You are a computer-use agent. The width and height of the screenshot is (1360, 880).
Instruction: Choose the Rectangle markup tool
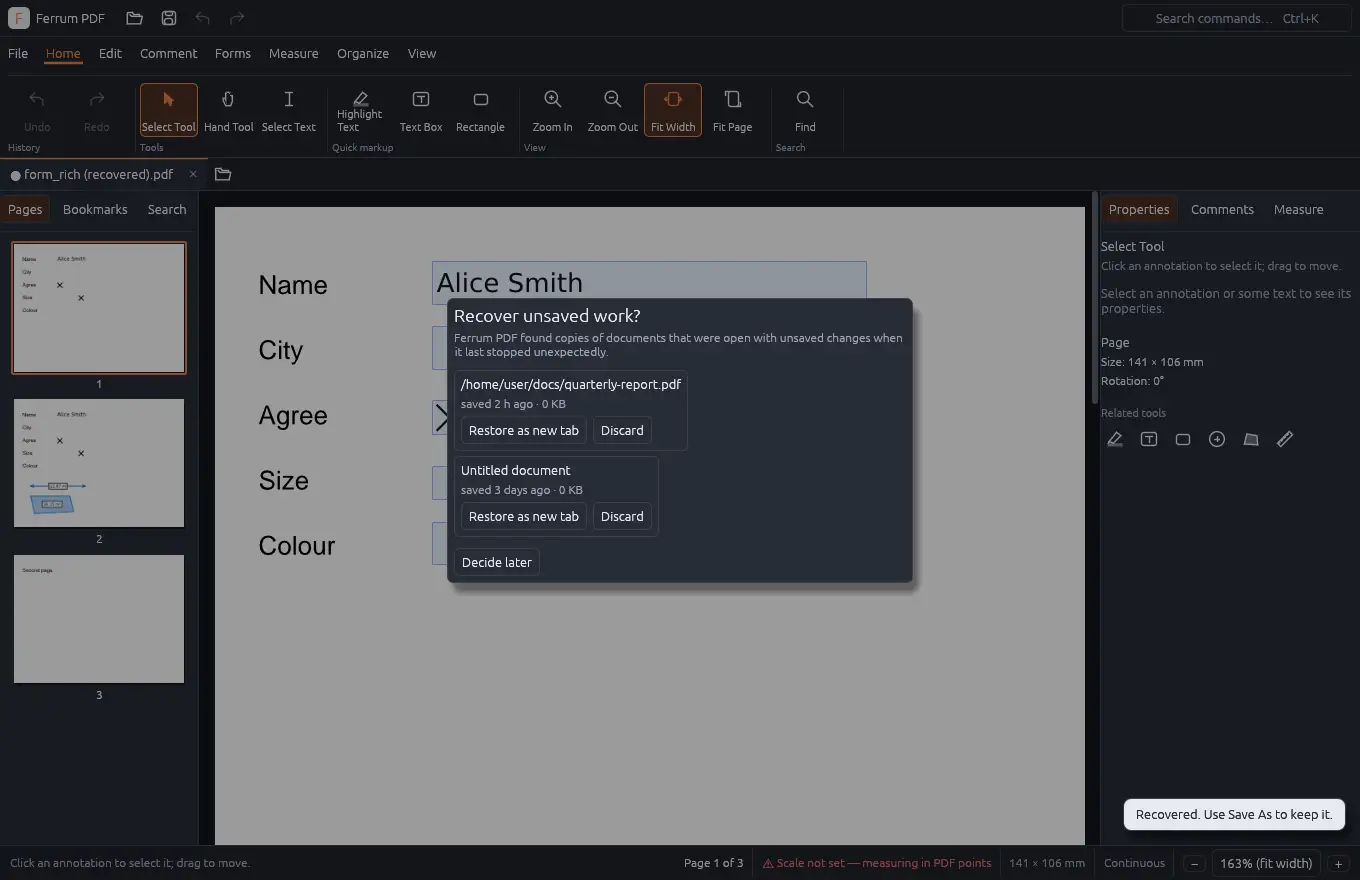pyautogui.click(x=480, y=110)
